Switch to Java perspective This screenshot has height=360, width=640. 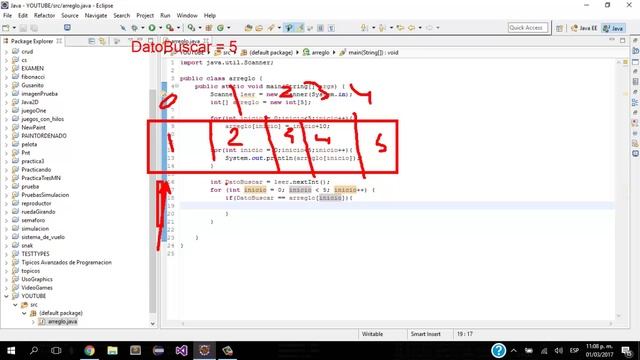pos(613,28)
